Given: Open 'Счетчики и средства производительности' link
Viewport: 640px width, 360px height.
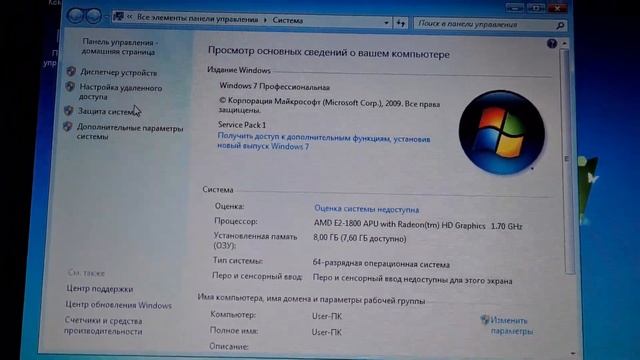Looking at the screenshot, I should (x=104, y=326).
